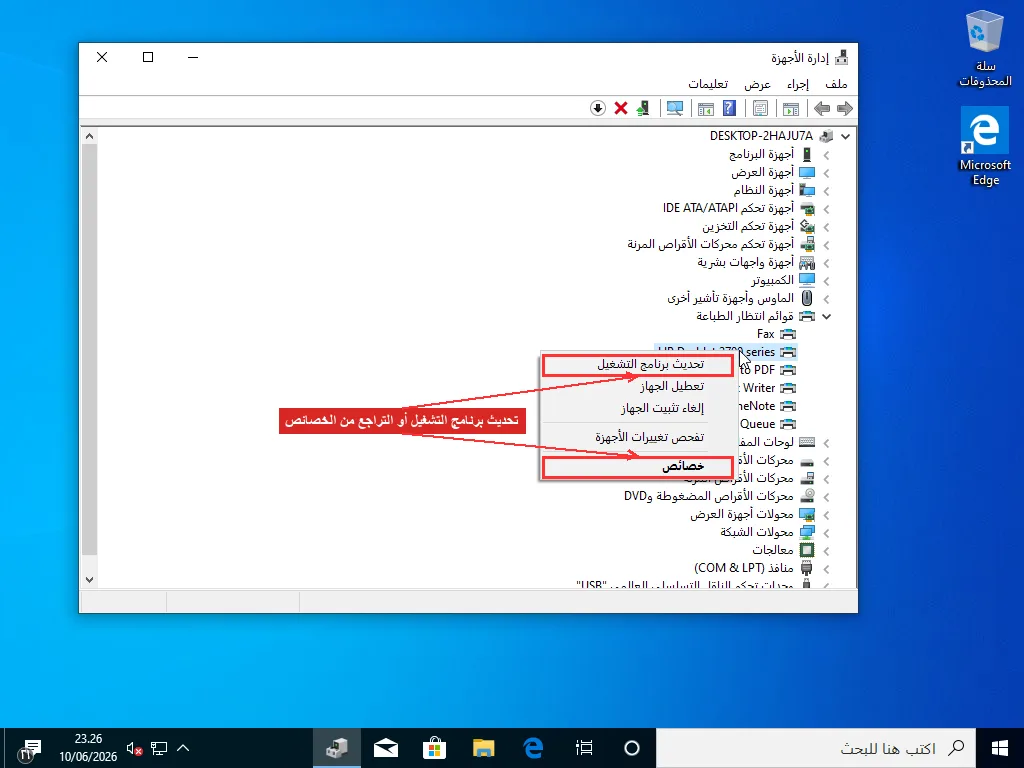
Task: Choose تحديث برنامج التشغيل in context menu
Action: (637, 364)
